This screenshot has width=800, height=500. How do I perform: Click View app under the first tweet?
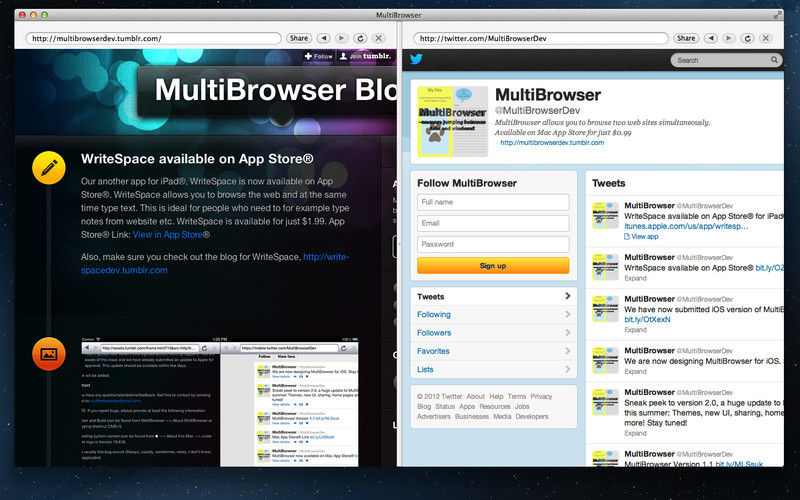click(x=641, y=237)
